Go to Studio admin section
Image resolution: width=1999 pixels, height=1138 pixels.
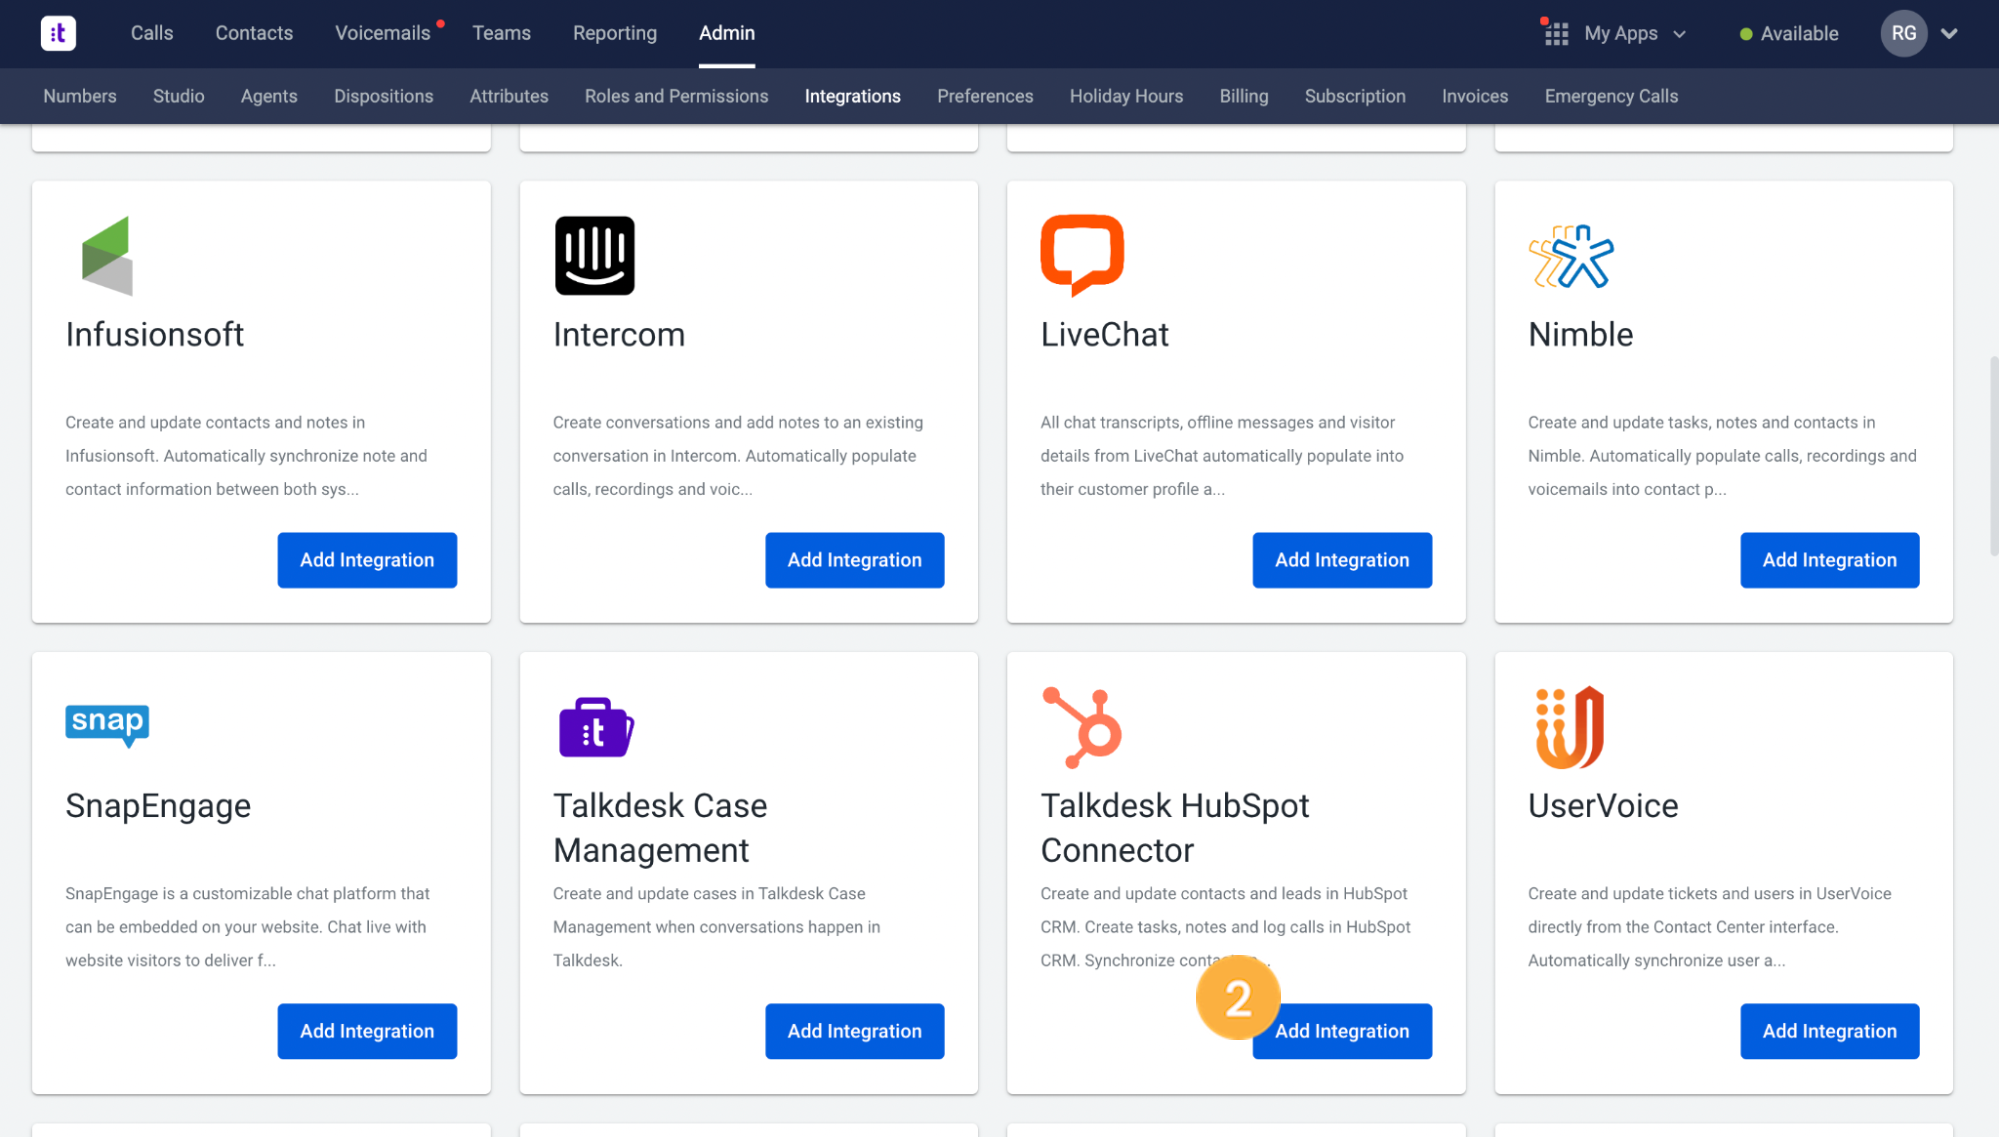(x=179, y=96)
